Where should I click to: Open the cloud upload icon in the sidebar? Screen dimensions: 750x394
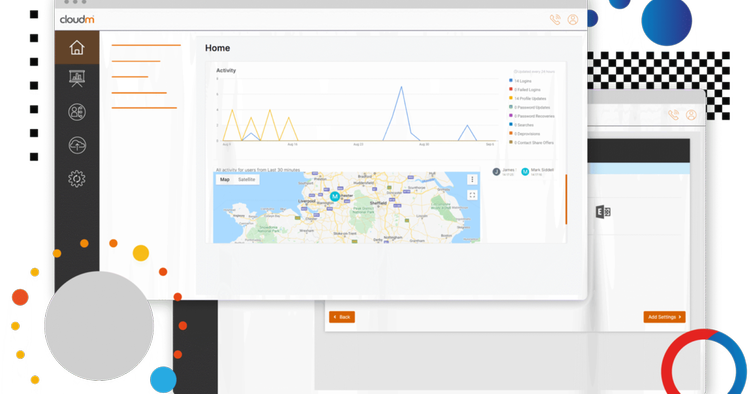coord(77,145)
